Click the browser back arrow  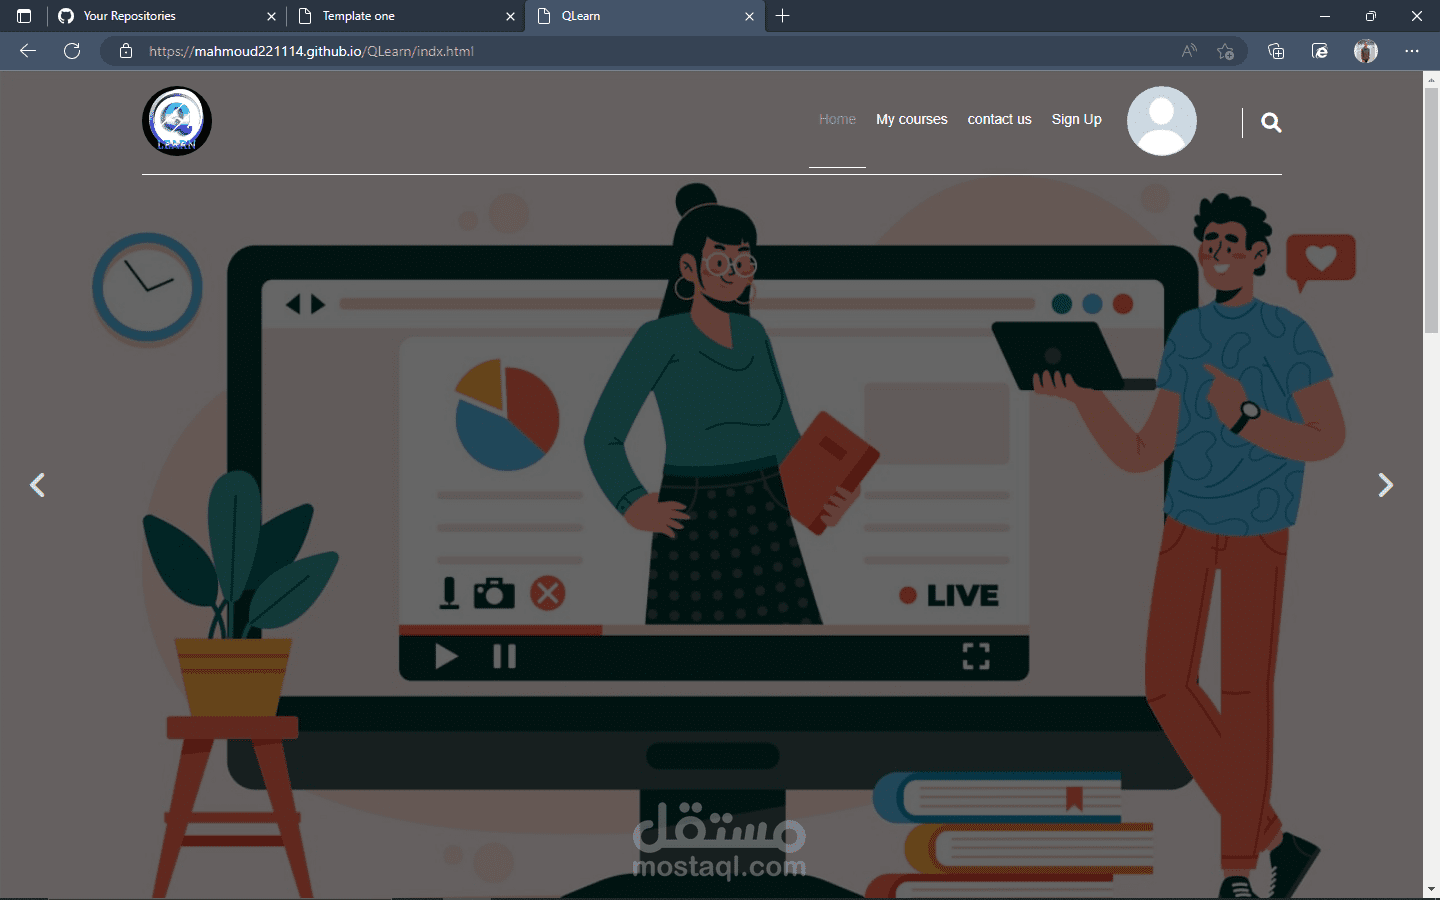(x=27, y=51)
